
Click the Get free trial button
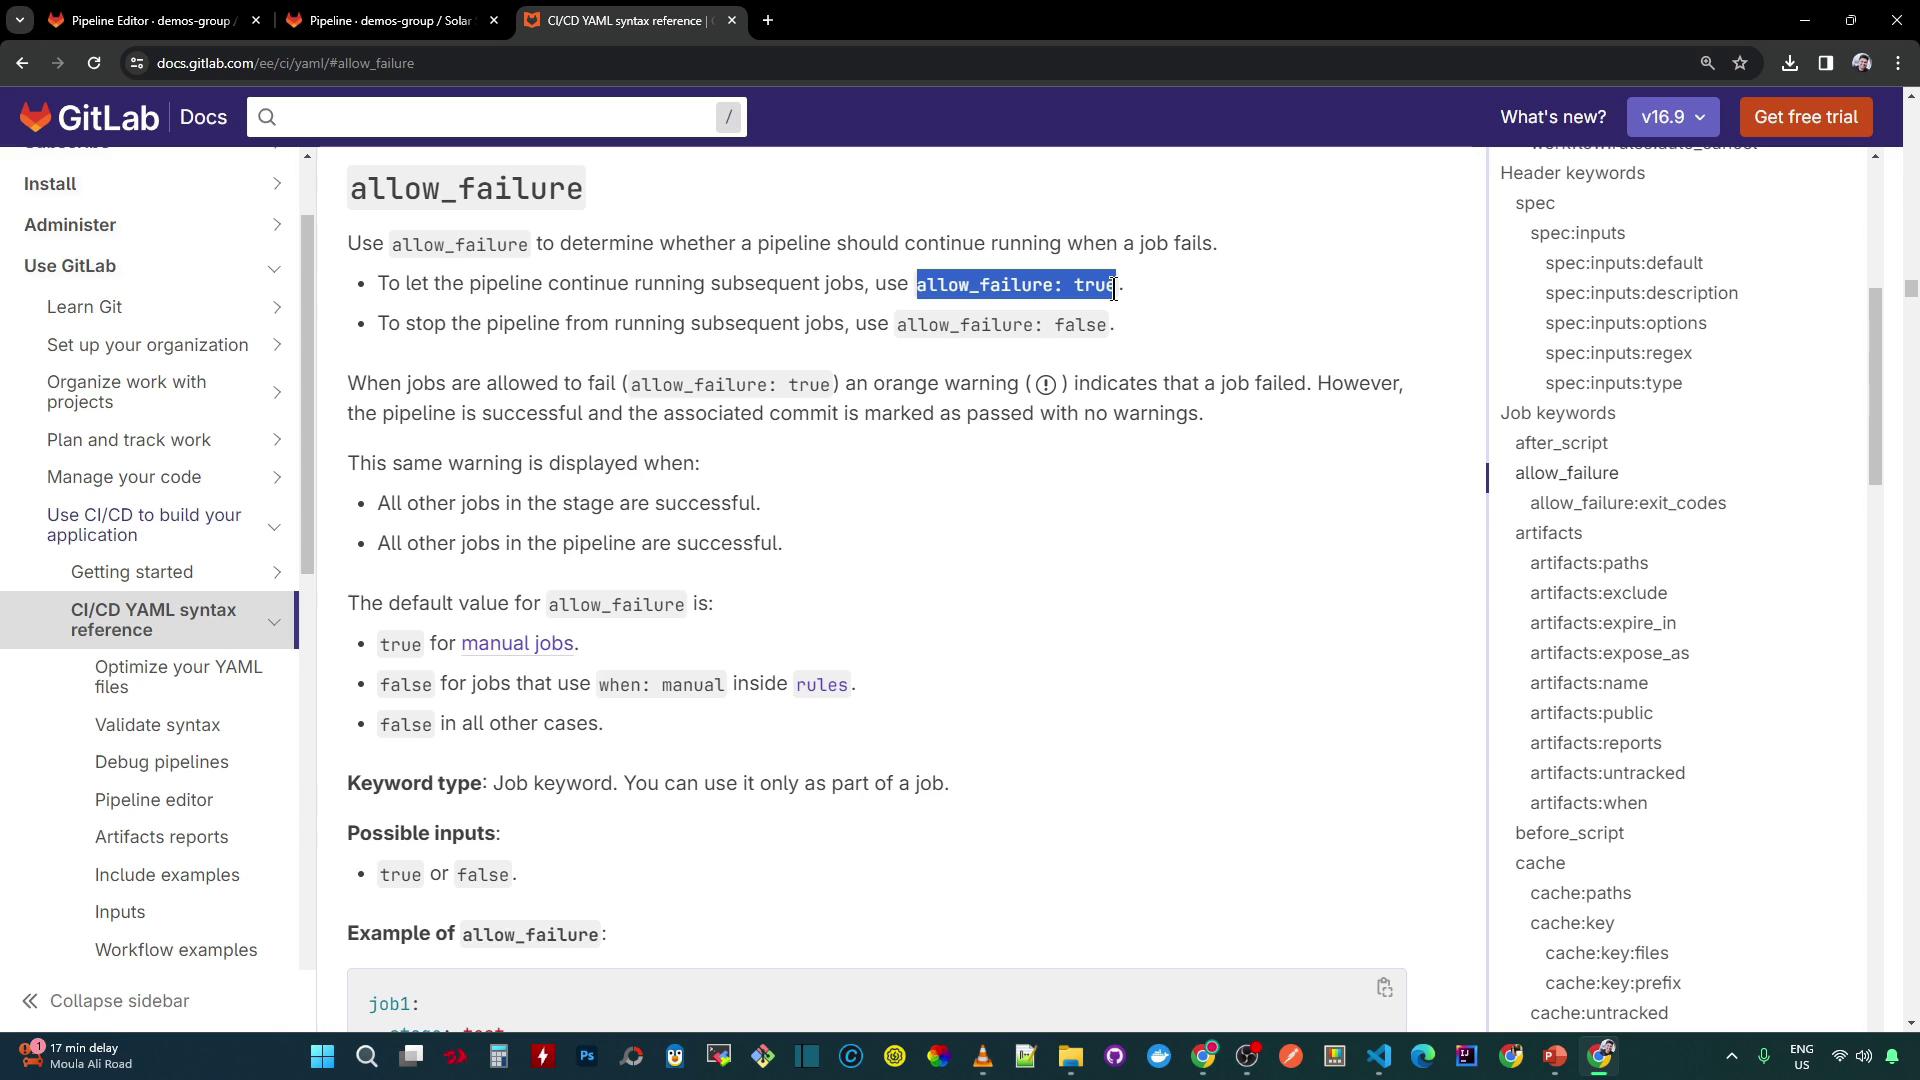tap(1805, 117)
